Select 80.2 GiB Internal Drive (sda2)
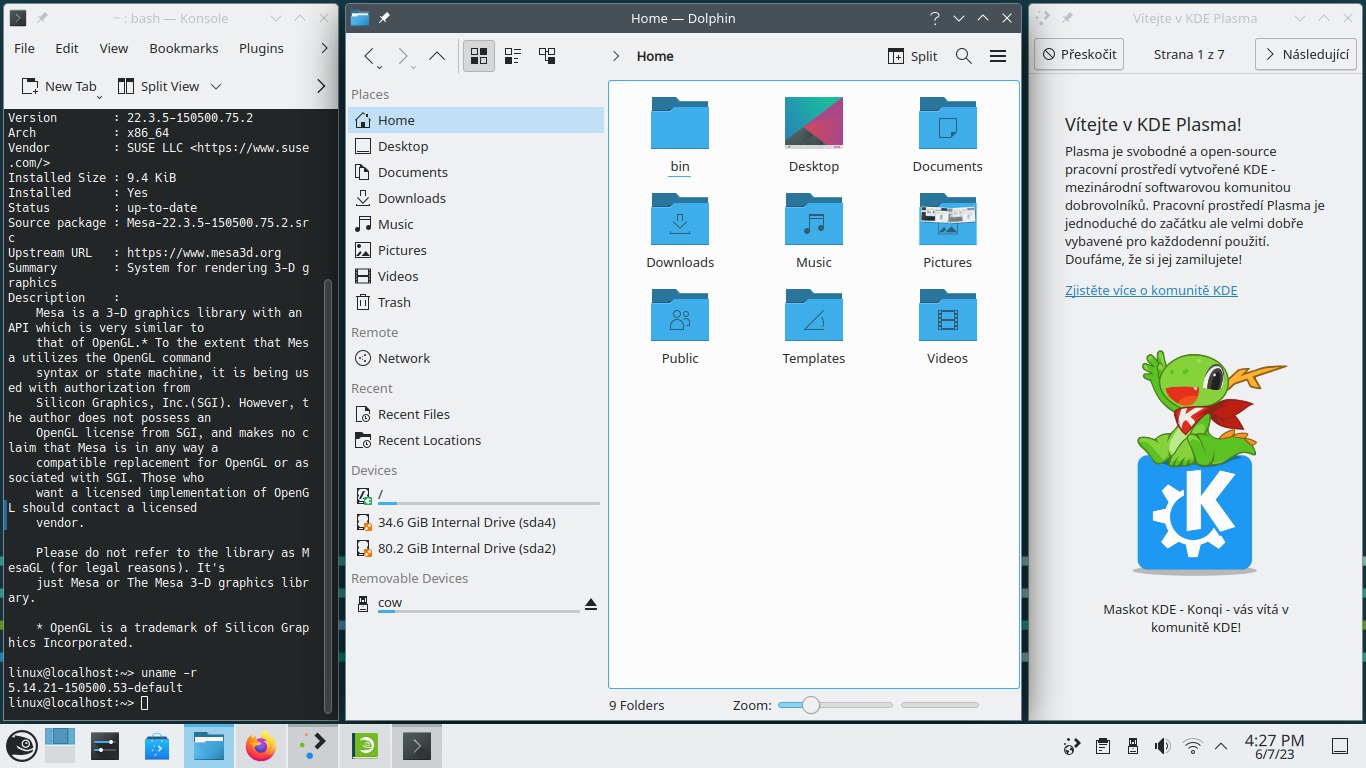1366x768 pixels. click(476, 548)
